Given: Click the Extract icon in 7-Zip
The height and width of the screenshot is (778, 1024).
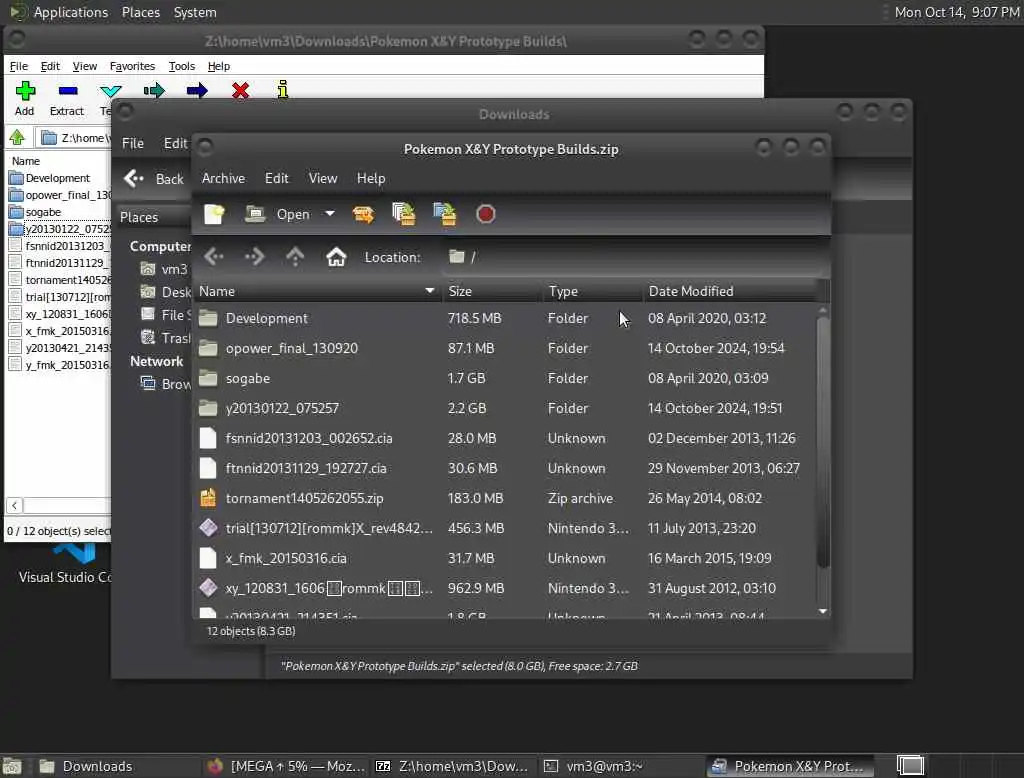Looking at the screenshot, I should pyautogui.click(x=67, y=91).
